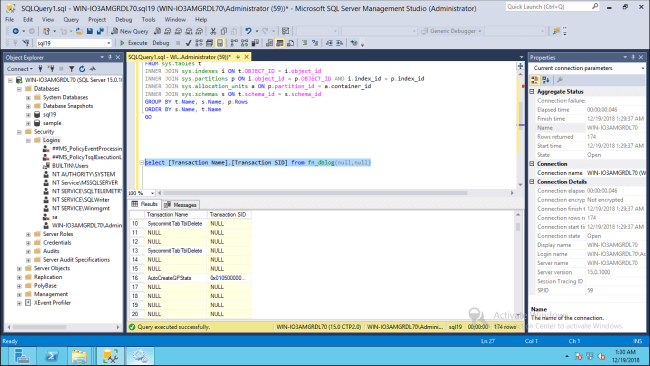The image size is (650, 366).
Task: Toggle Results to Text output mode
Action: pyautogui.click(x=269, y=43)
